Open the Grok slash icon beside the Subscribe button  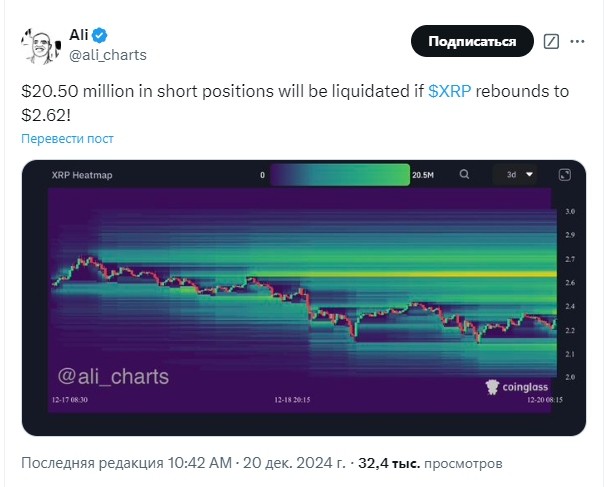[551, 42]
